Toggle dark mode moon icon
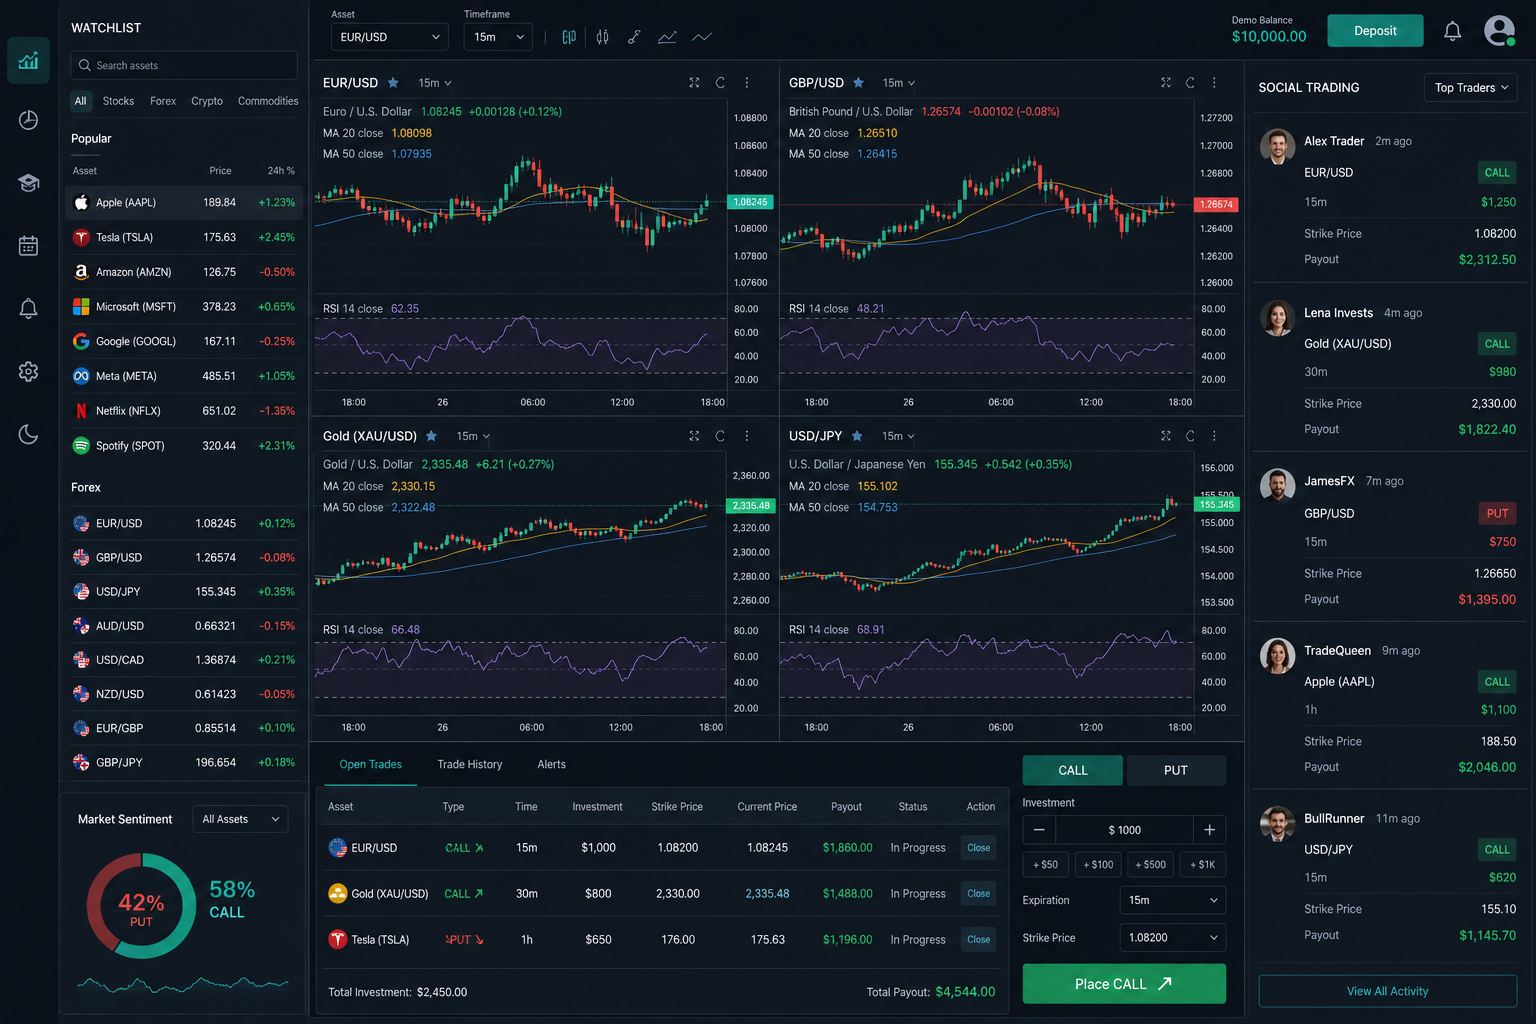 pos(28,434)
